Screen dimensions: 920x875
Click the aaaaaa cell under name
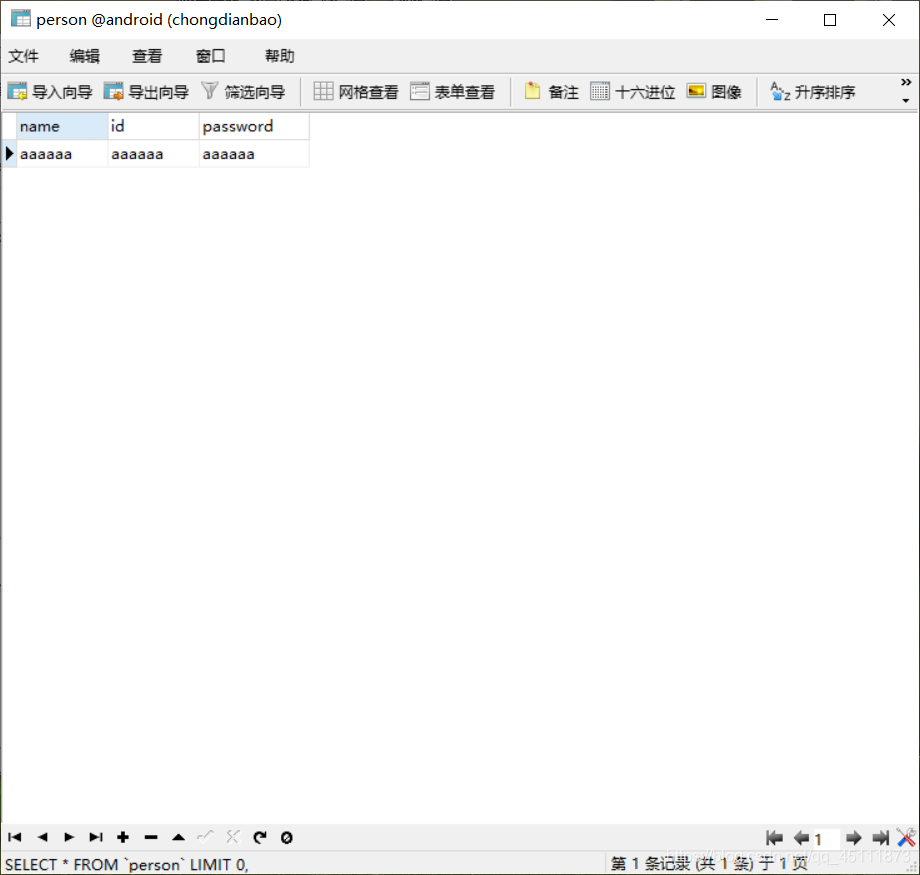tap(62, 154)
